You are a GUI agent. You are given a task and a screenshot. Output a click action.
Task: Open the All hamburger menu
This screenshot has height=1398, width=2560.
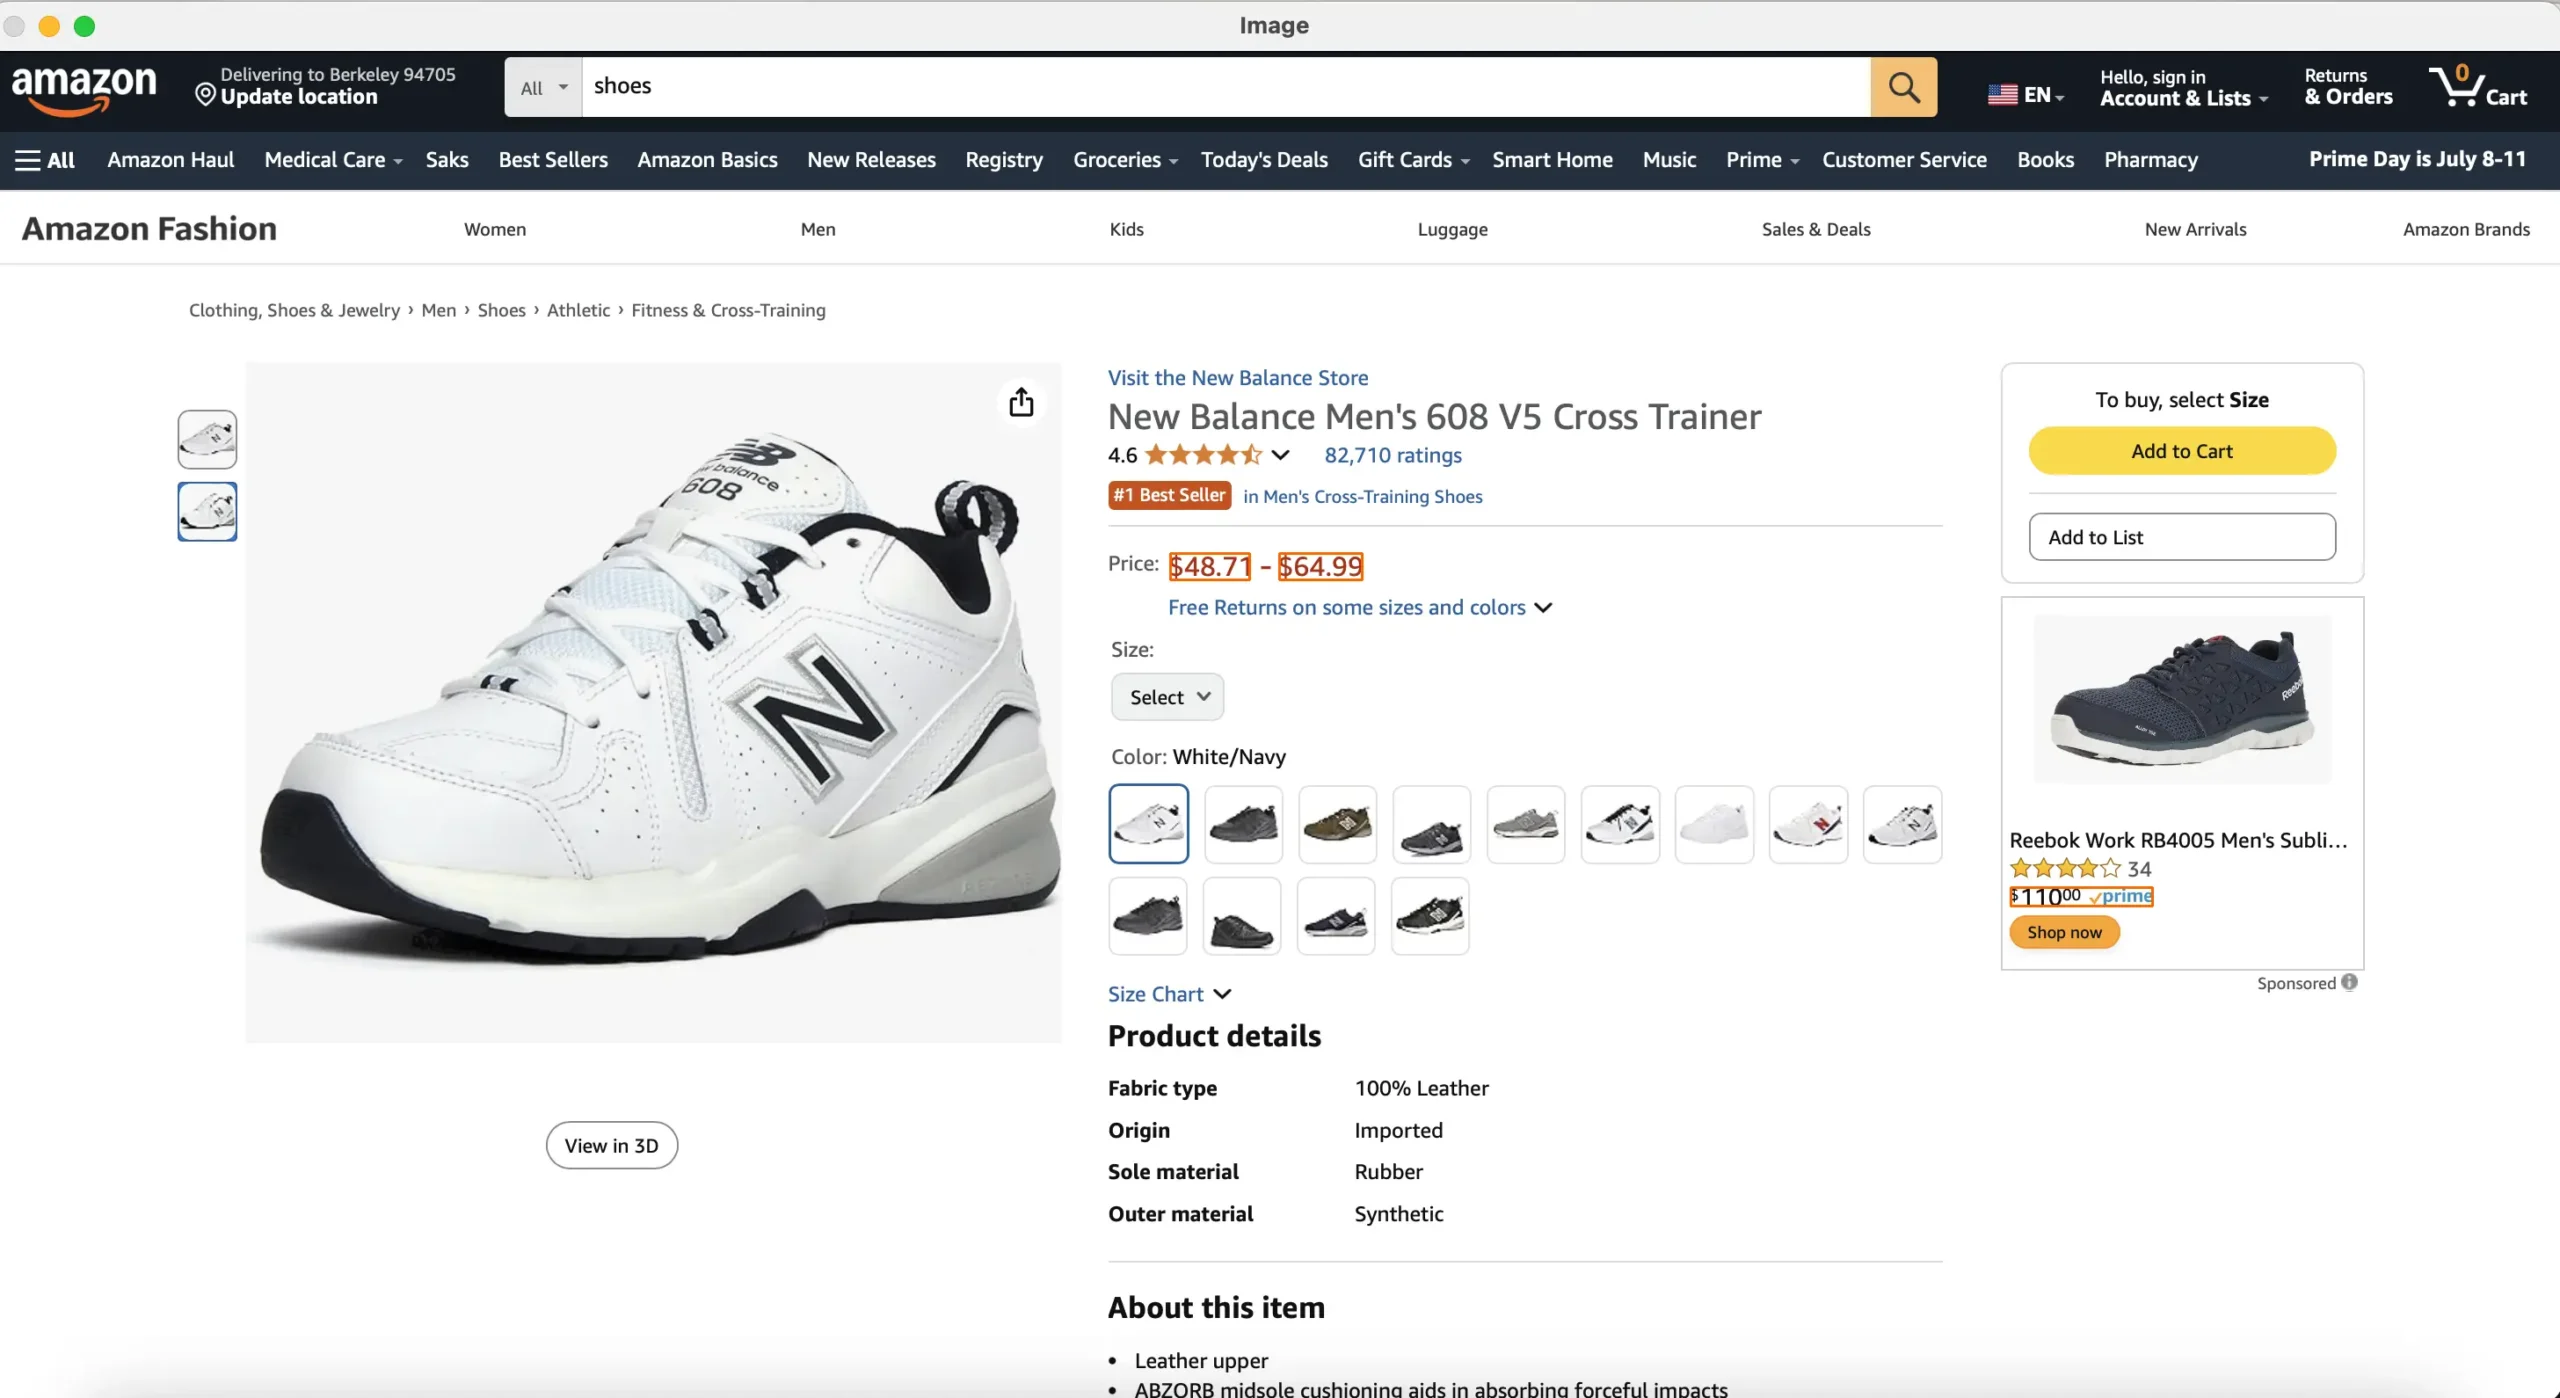click(45, 160)
